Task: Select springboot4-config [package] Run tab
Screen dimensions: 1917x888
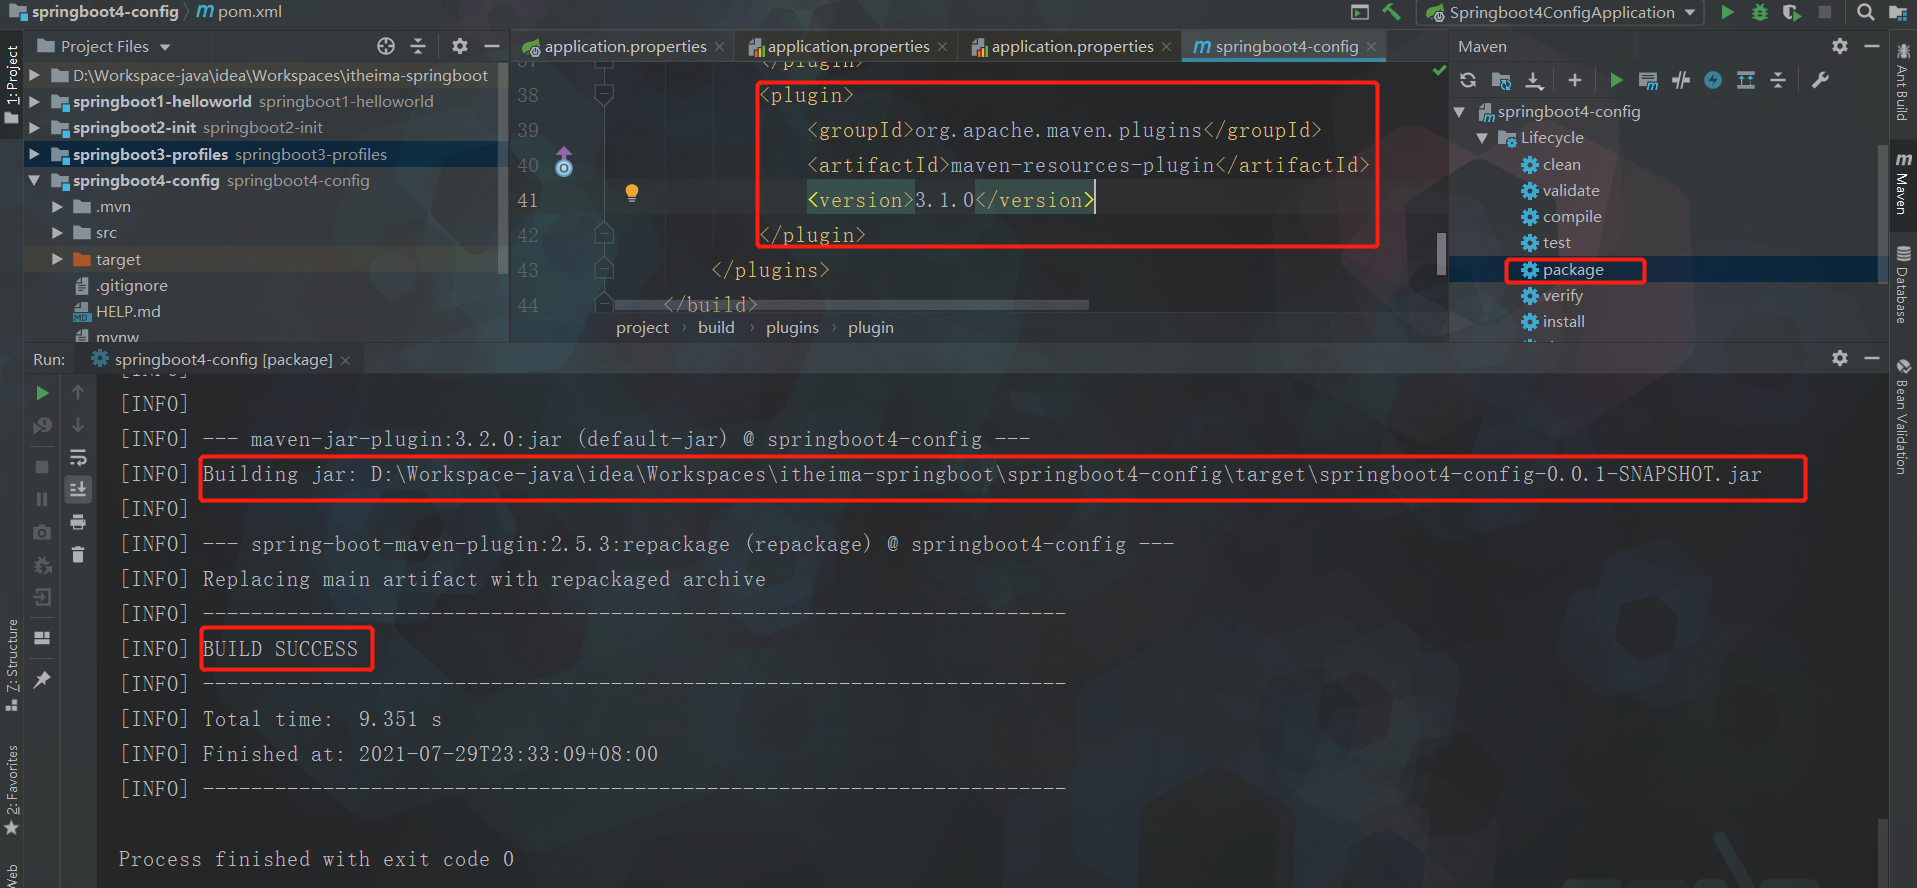Action: pos(222,360)
